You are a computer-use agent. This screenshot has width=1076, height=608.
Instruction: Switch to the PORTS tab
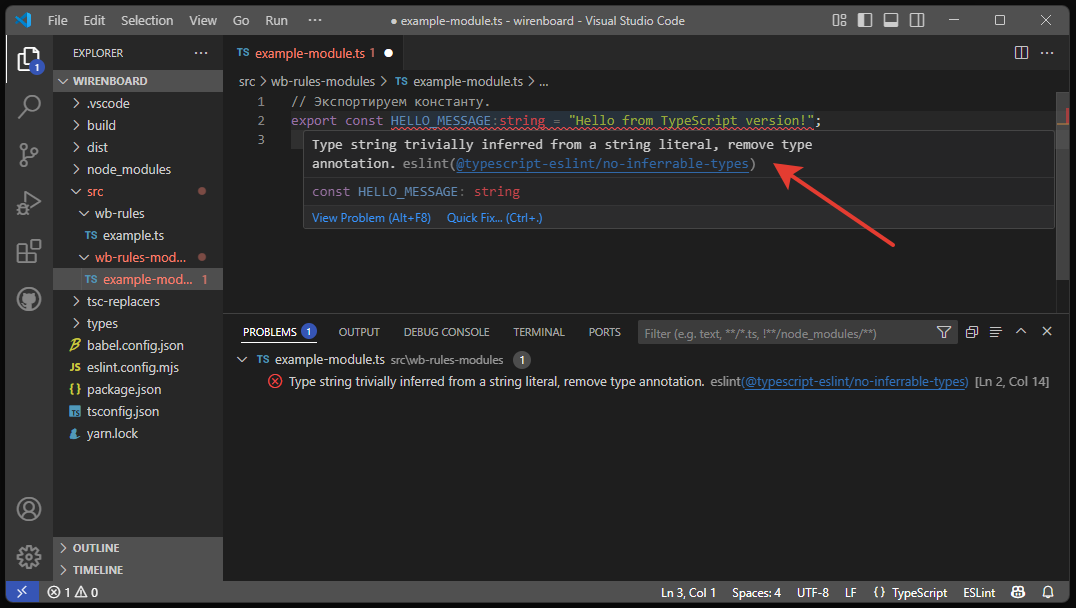tap(605, 332)
